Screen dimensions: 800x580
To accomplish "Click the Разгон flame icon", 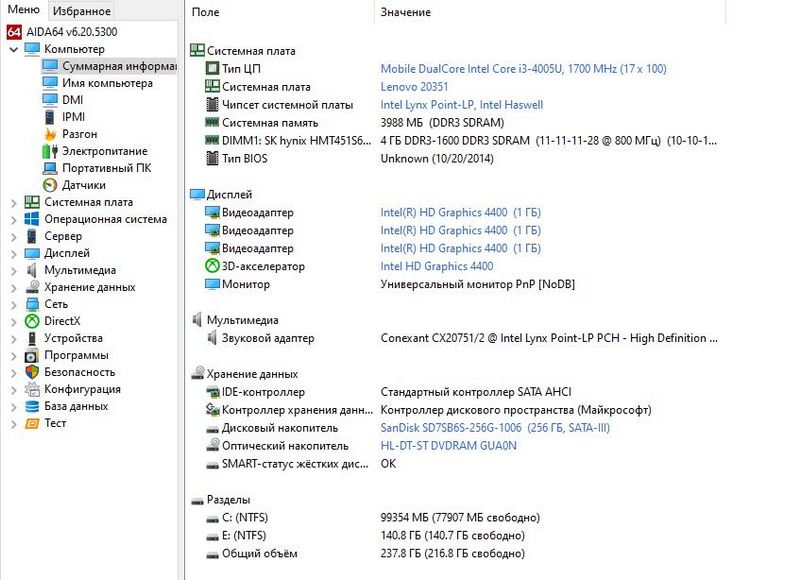I will (x=50, y=134).
